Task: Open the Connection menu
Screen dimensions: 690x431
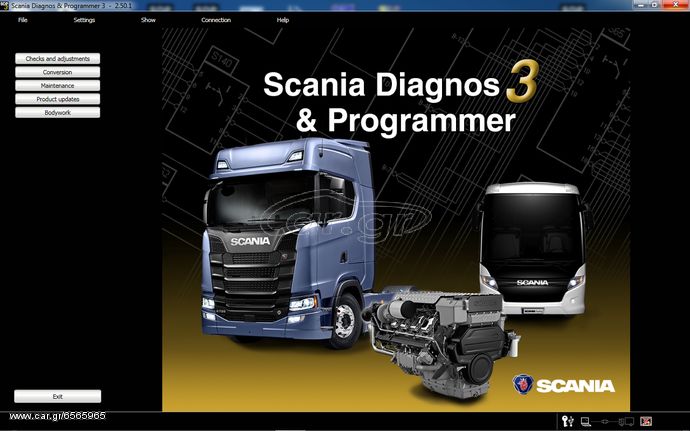Action: pos(216,20)
